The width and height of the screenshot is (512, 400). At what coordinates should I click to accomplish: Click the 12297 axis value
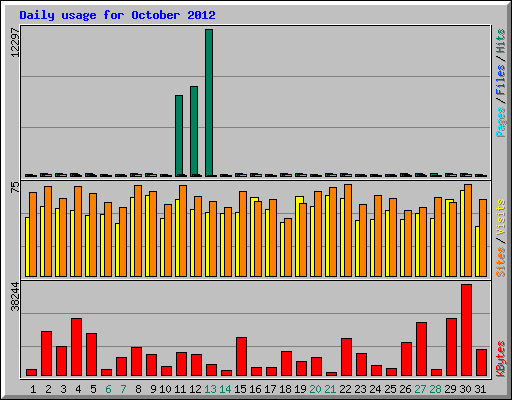[15, 42]
